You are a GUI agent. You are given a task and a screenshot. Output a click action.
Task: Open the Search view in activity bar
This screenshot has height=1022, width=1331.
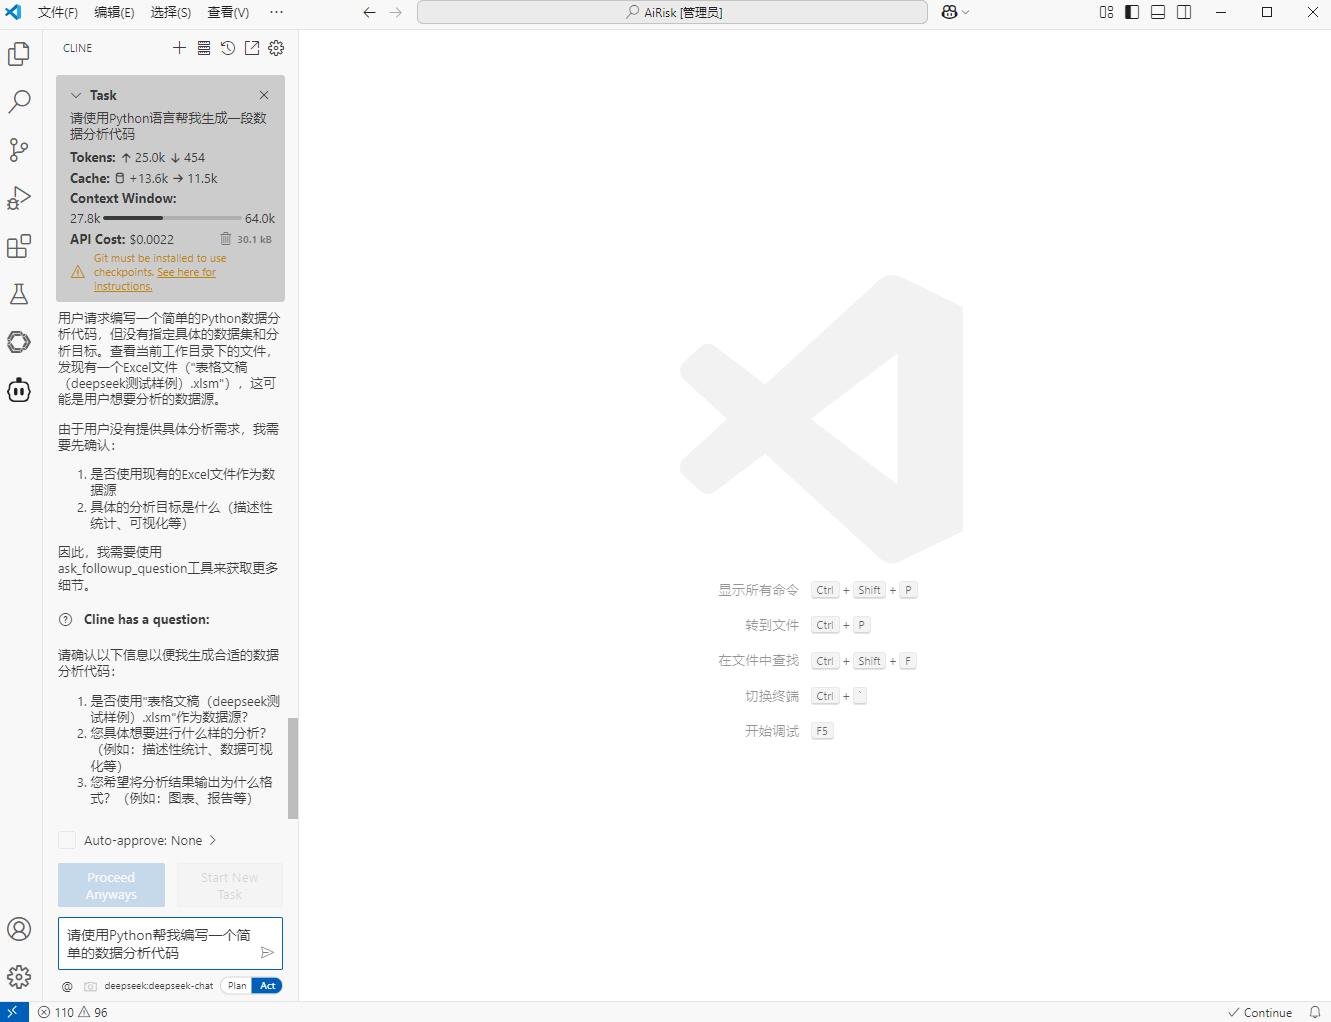tap(19, 102)
